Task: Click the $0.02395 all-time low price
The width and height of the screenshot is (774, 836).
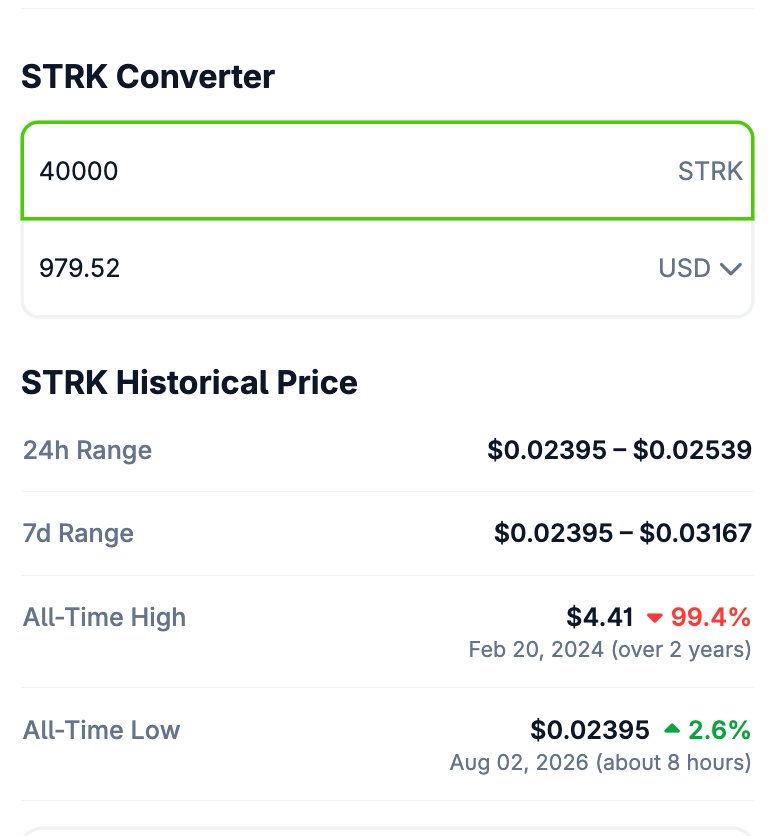Action: click(x=590, y=729)
